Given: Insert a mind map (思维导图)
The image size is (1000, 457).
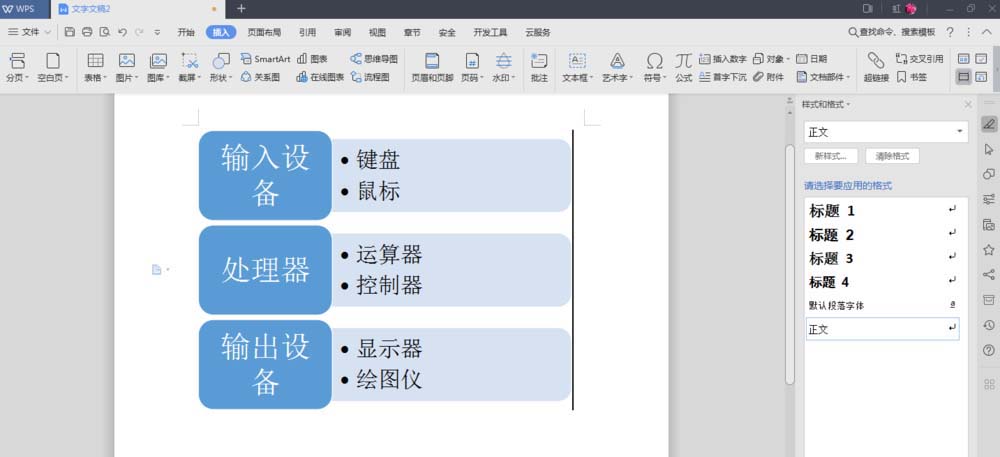Looking at the screenshot, I should (x=374, y=59).
